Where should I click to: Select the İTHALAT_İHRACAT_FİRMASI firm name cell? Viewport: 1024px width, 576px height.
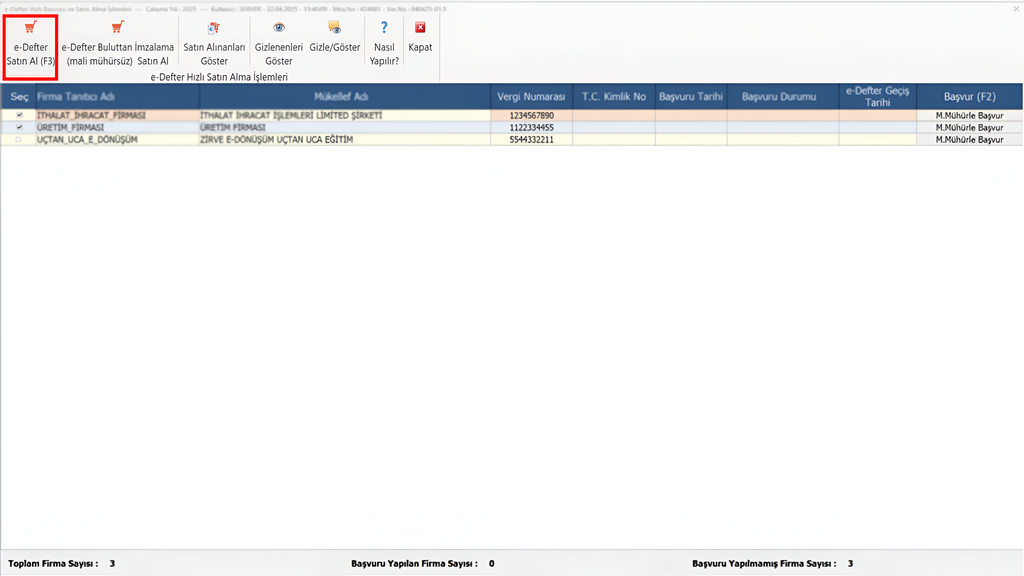click(x=118, y=116)
